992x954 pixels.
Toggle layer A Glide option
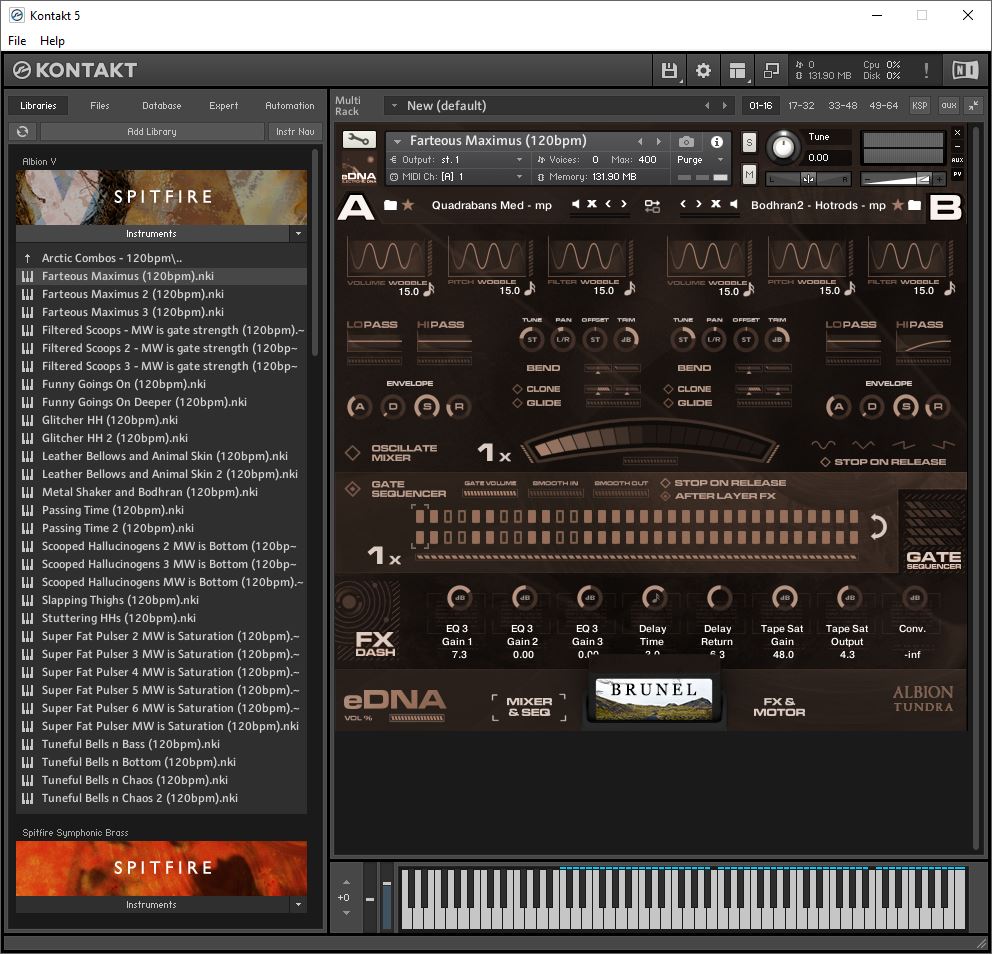[x=517, y=403]
